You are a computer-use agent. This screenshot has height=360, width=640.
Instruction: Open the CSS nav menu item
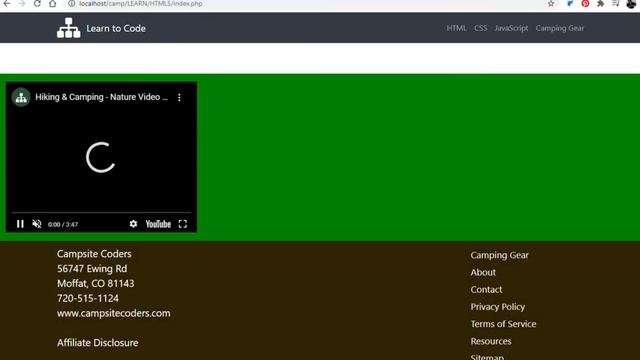480,28
